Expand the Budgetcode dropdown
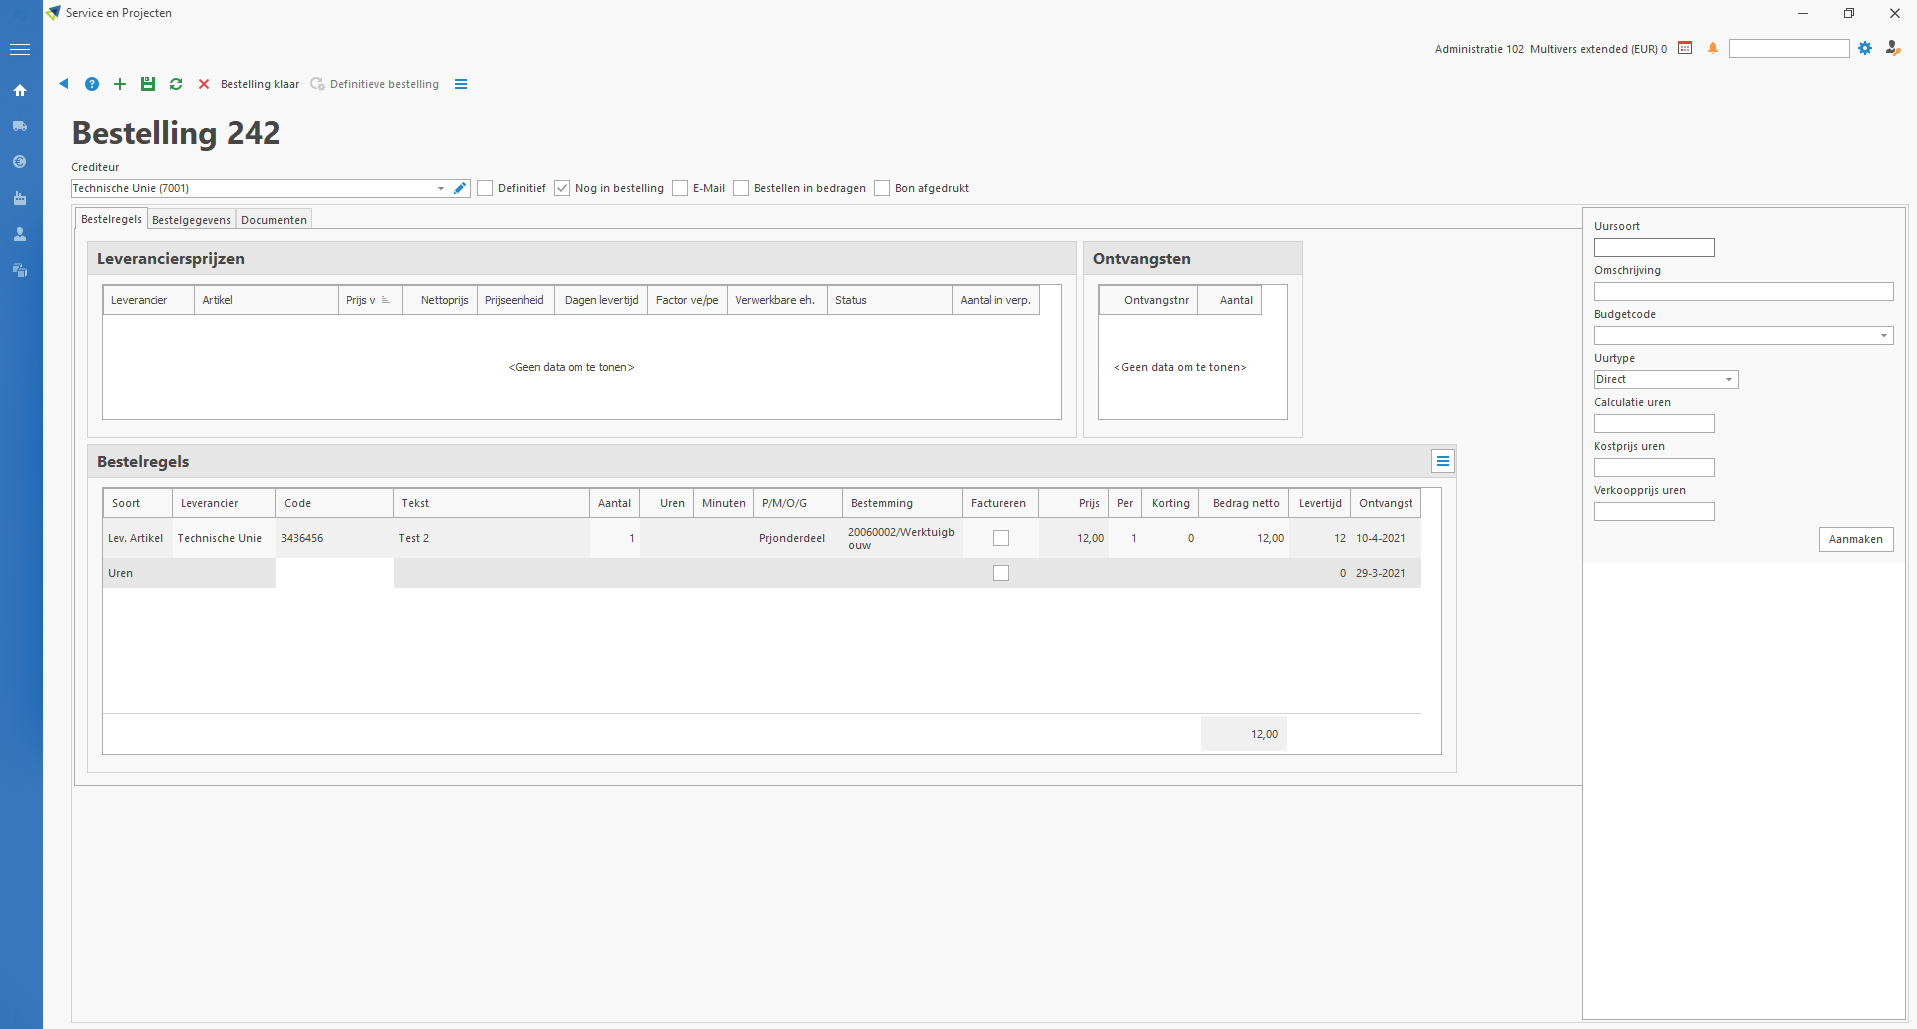Viewport: 1917px width, 1029px height. coord(1883,336)
